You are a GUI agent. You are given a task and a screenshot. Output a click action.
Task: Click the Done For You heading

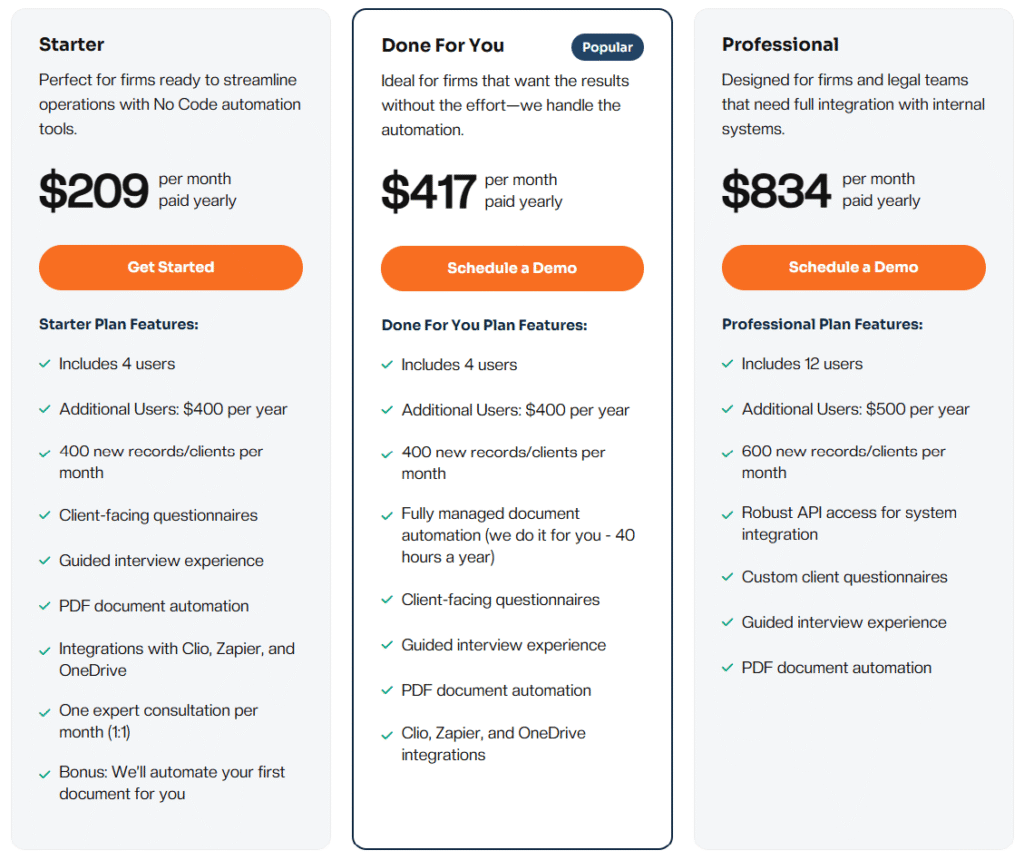[x=442, y=45]
